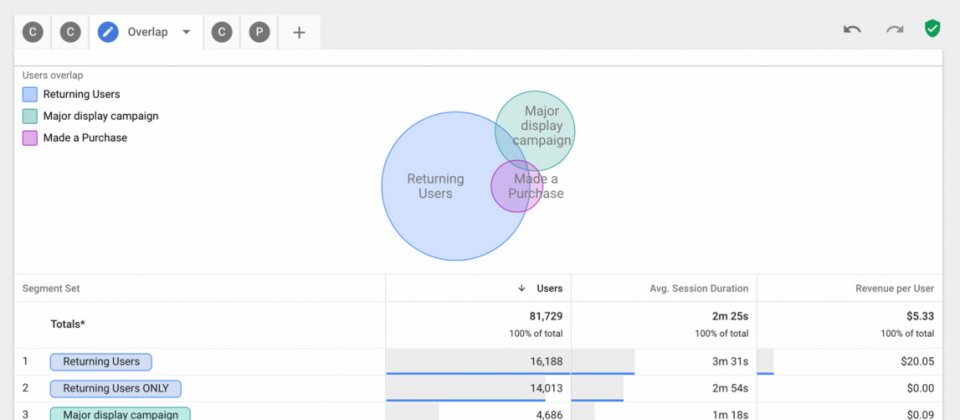Open the C tab right of Overlap
Image resolution: width=960 pixels, height=420 pixels.
[x=222, y=32]
